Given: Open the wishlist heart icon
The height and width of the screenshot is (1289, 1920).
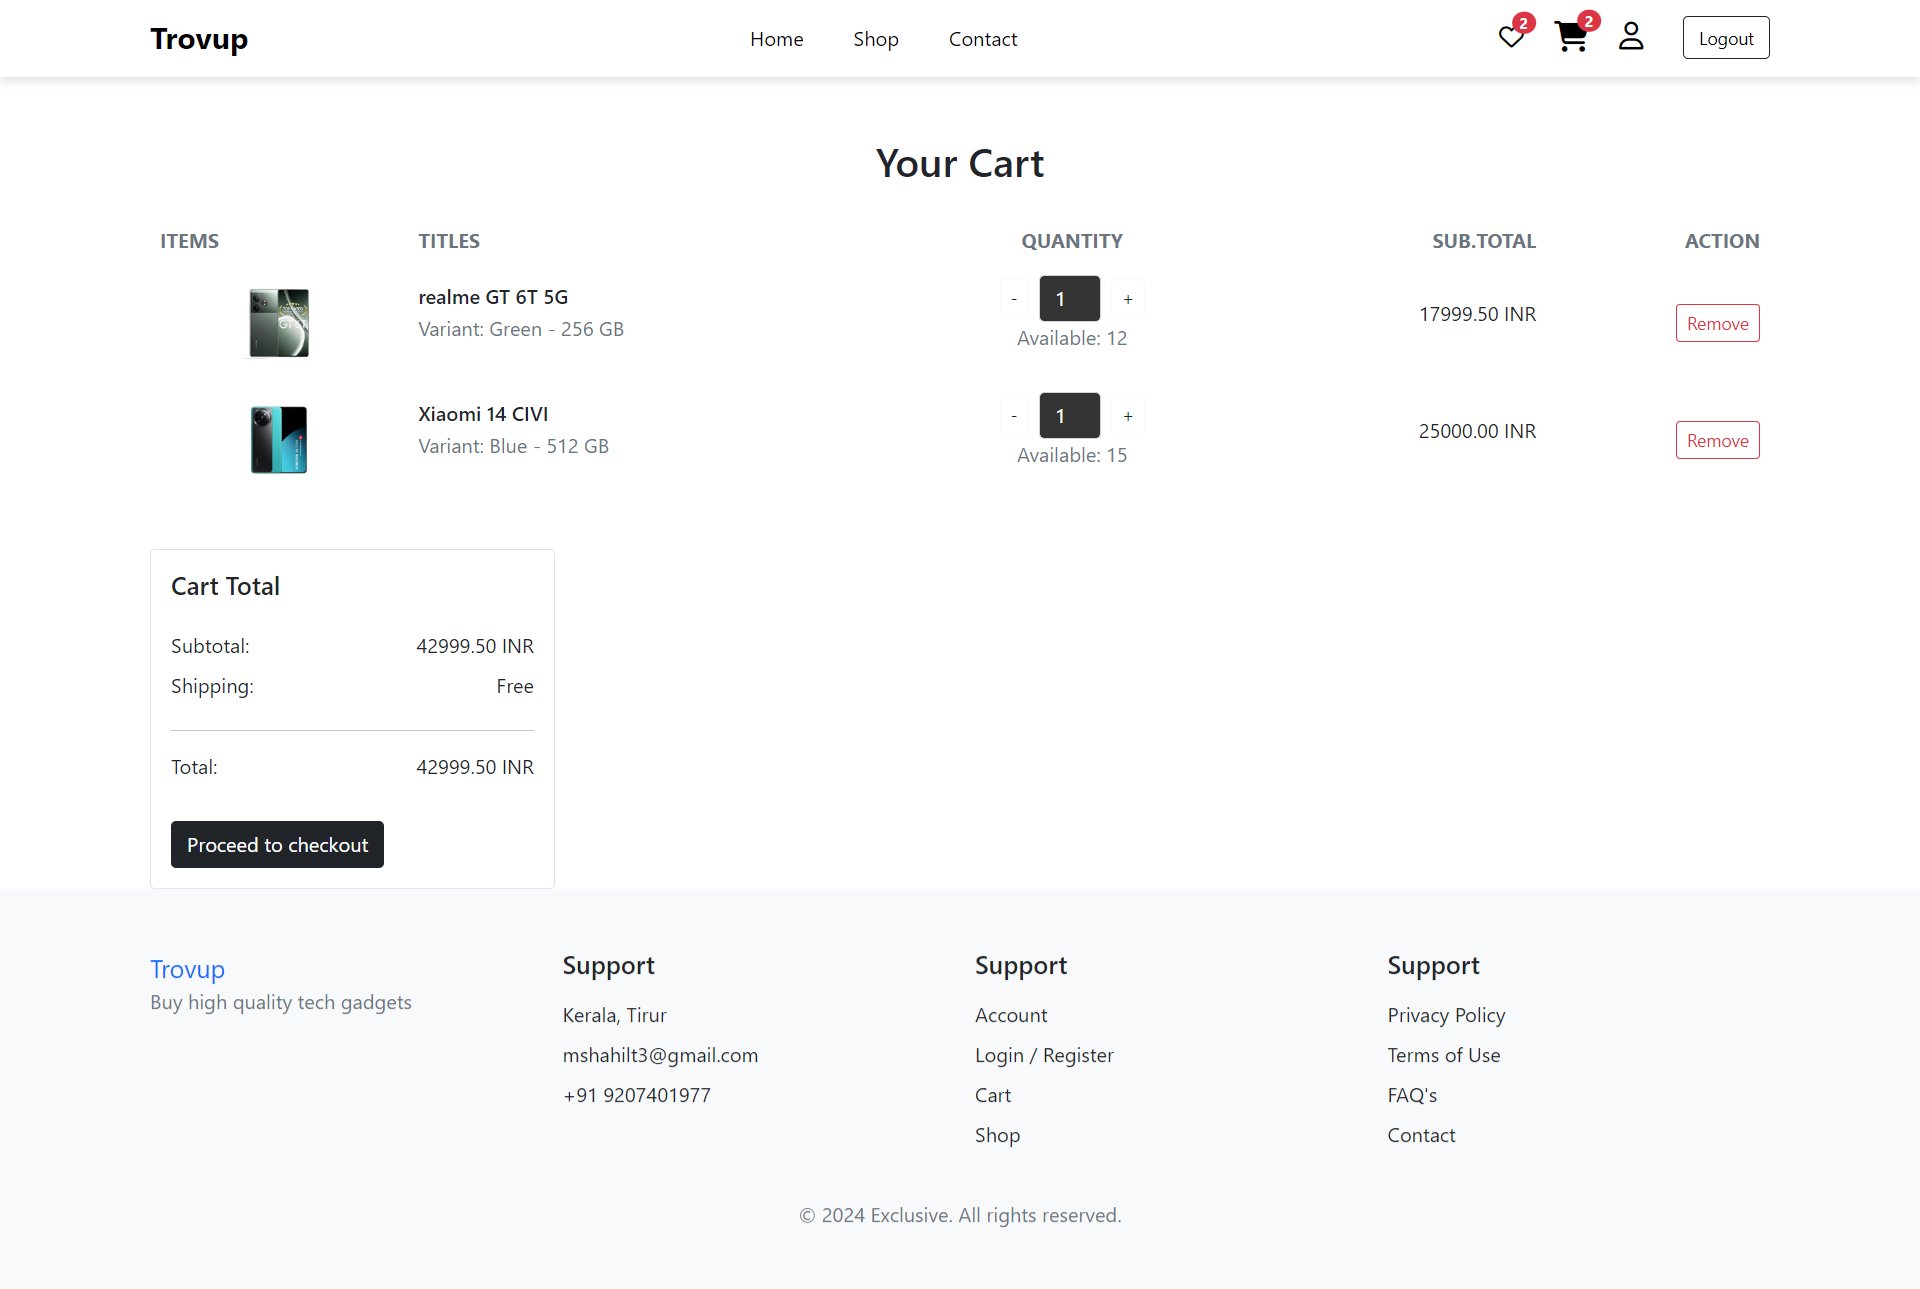Looking at the screenshot, I should 1511,38.
